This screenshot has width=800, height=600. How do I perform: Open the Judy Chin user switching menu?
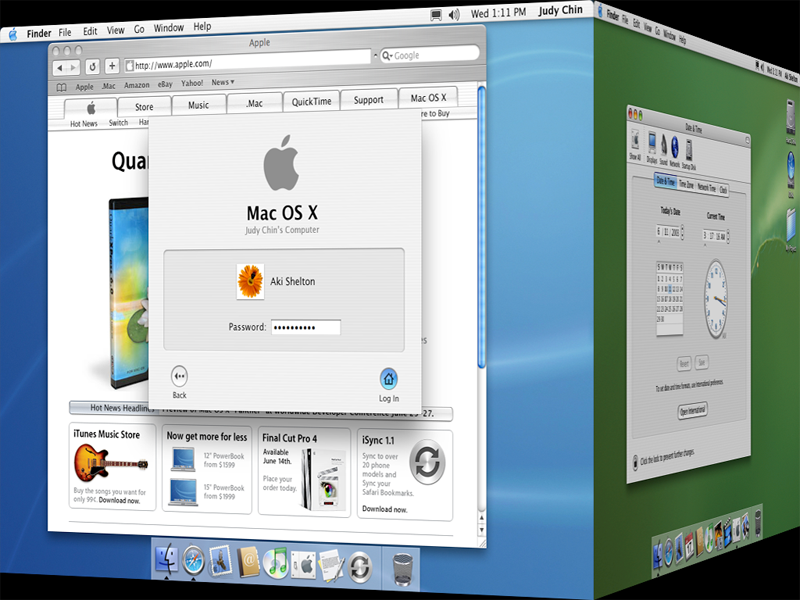click(x=560, y=10)
